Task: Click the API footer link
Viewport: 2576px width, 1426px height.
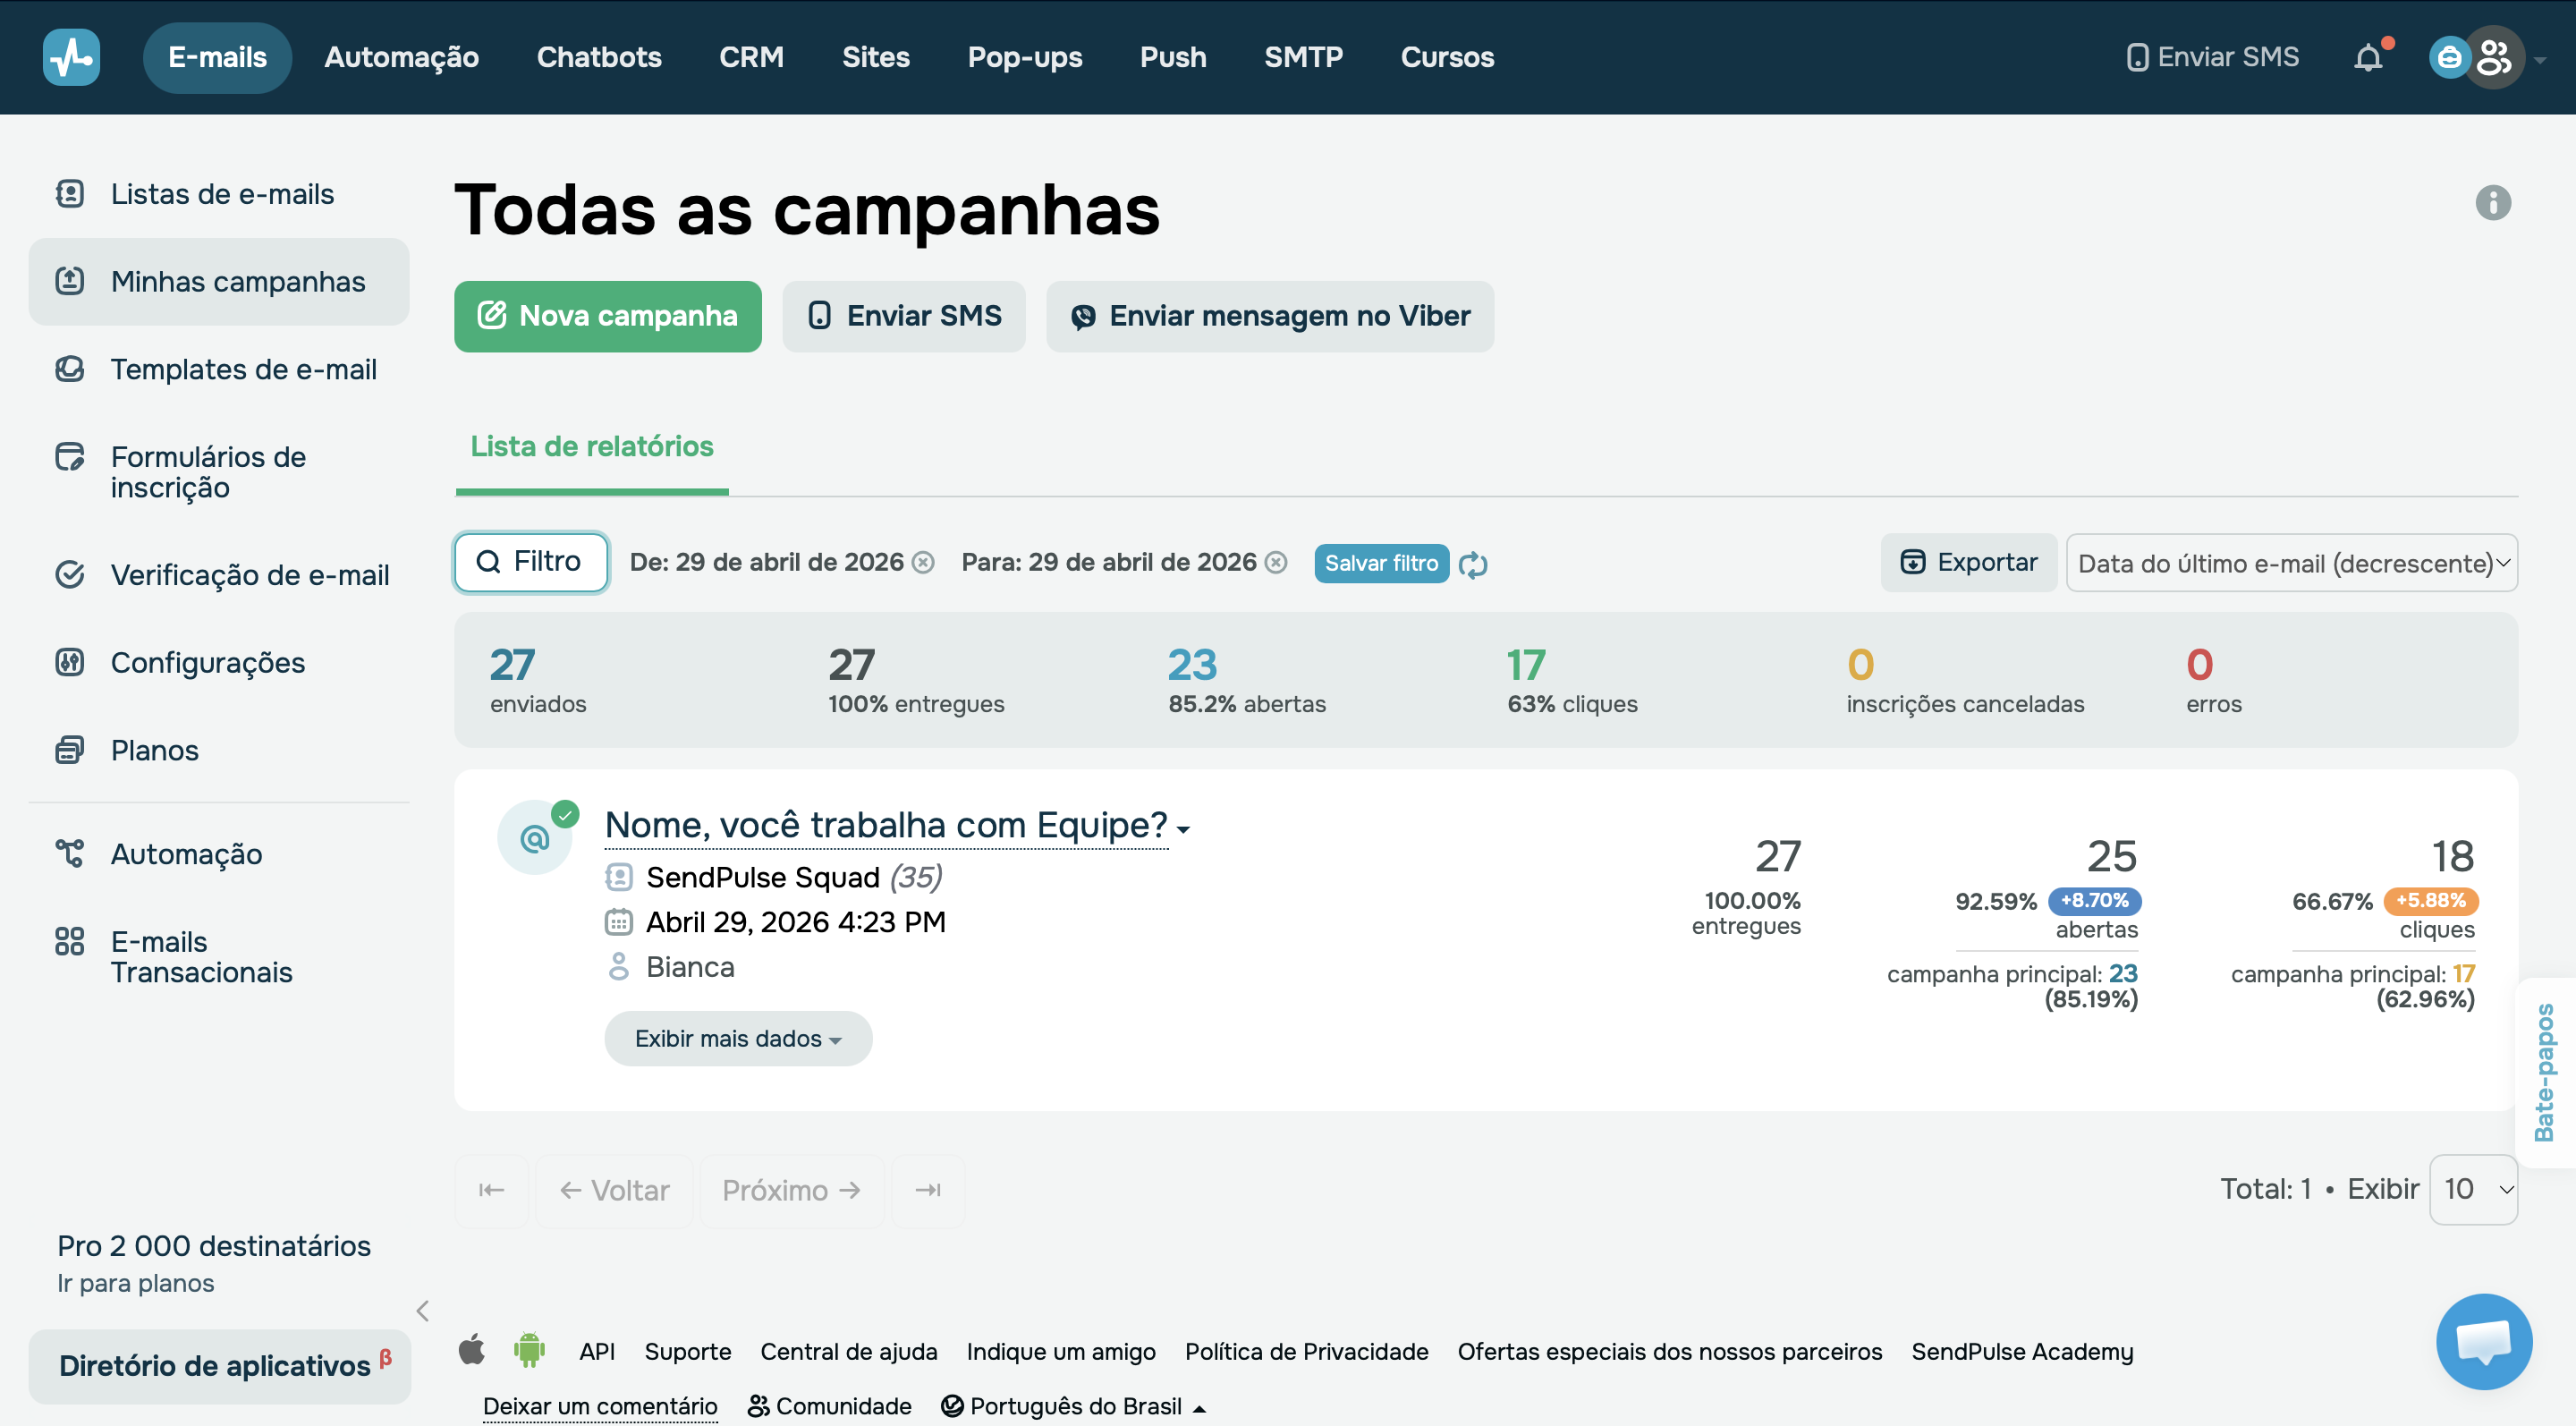Action: 597,1351
